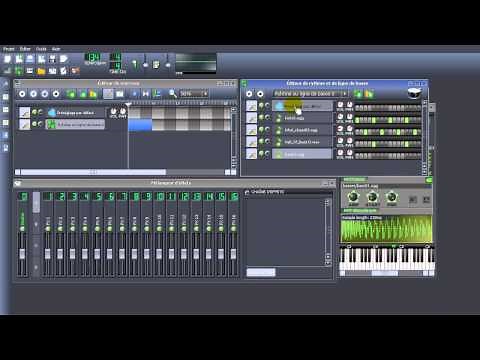Image resolution: width=480 pixels, height=360 pixels.
Task: Click the blue beat pattern block in Song Editor
Action: click(x=140, y=125)
